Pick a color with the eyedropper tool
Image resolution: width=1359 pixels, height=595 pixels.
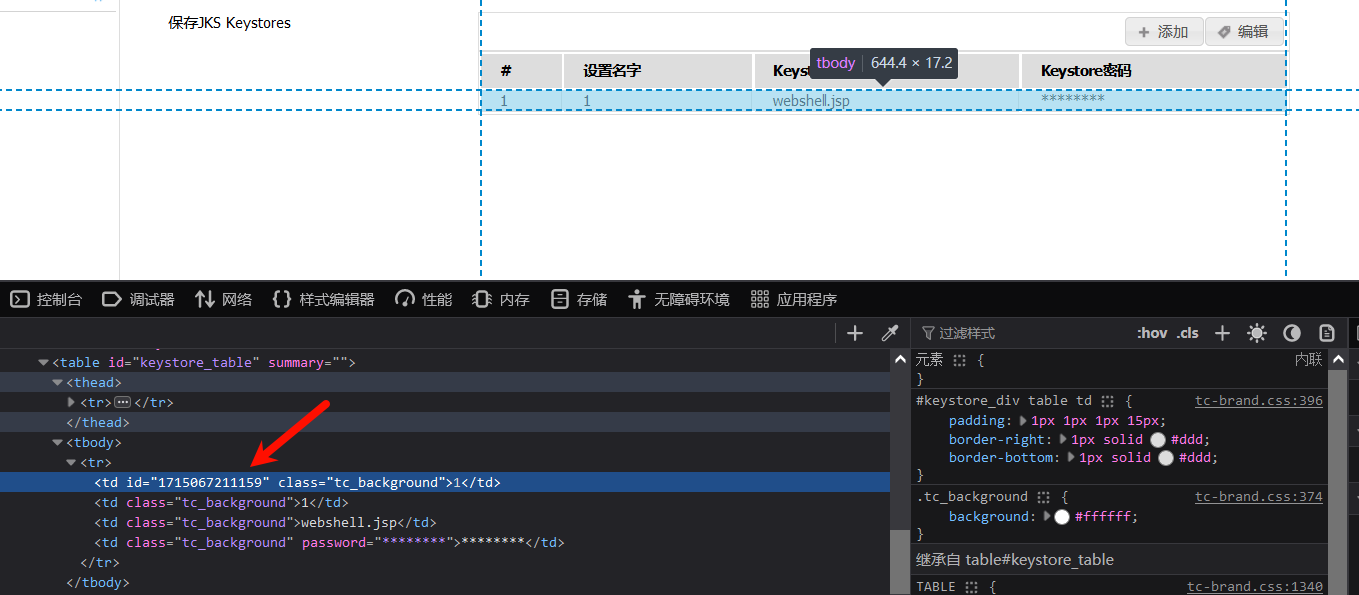889,333
